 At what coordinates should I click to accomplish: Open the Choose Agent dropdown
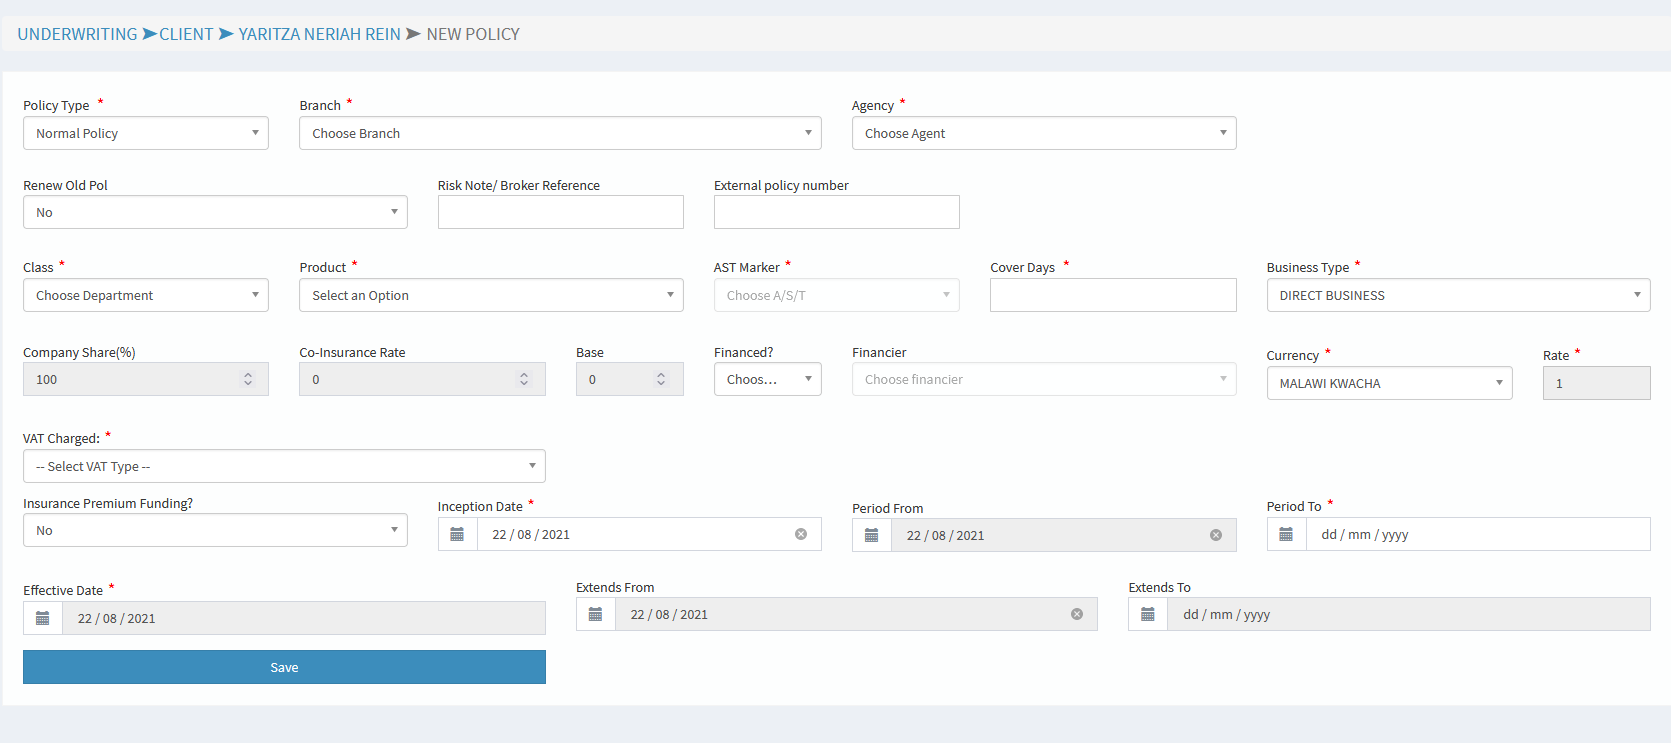pyautogui.click(x=1043, y=133)
